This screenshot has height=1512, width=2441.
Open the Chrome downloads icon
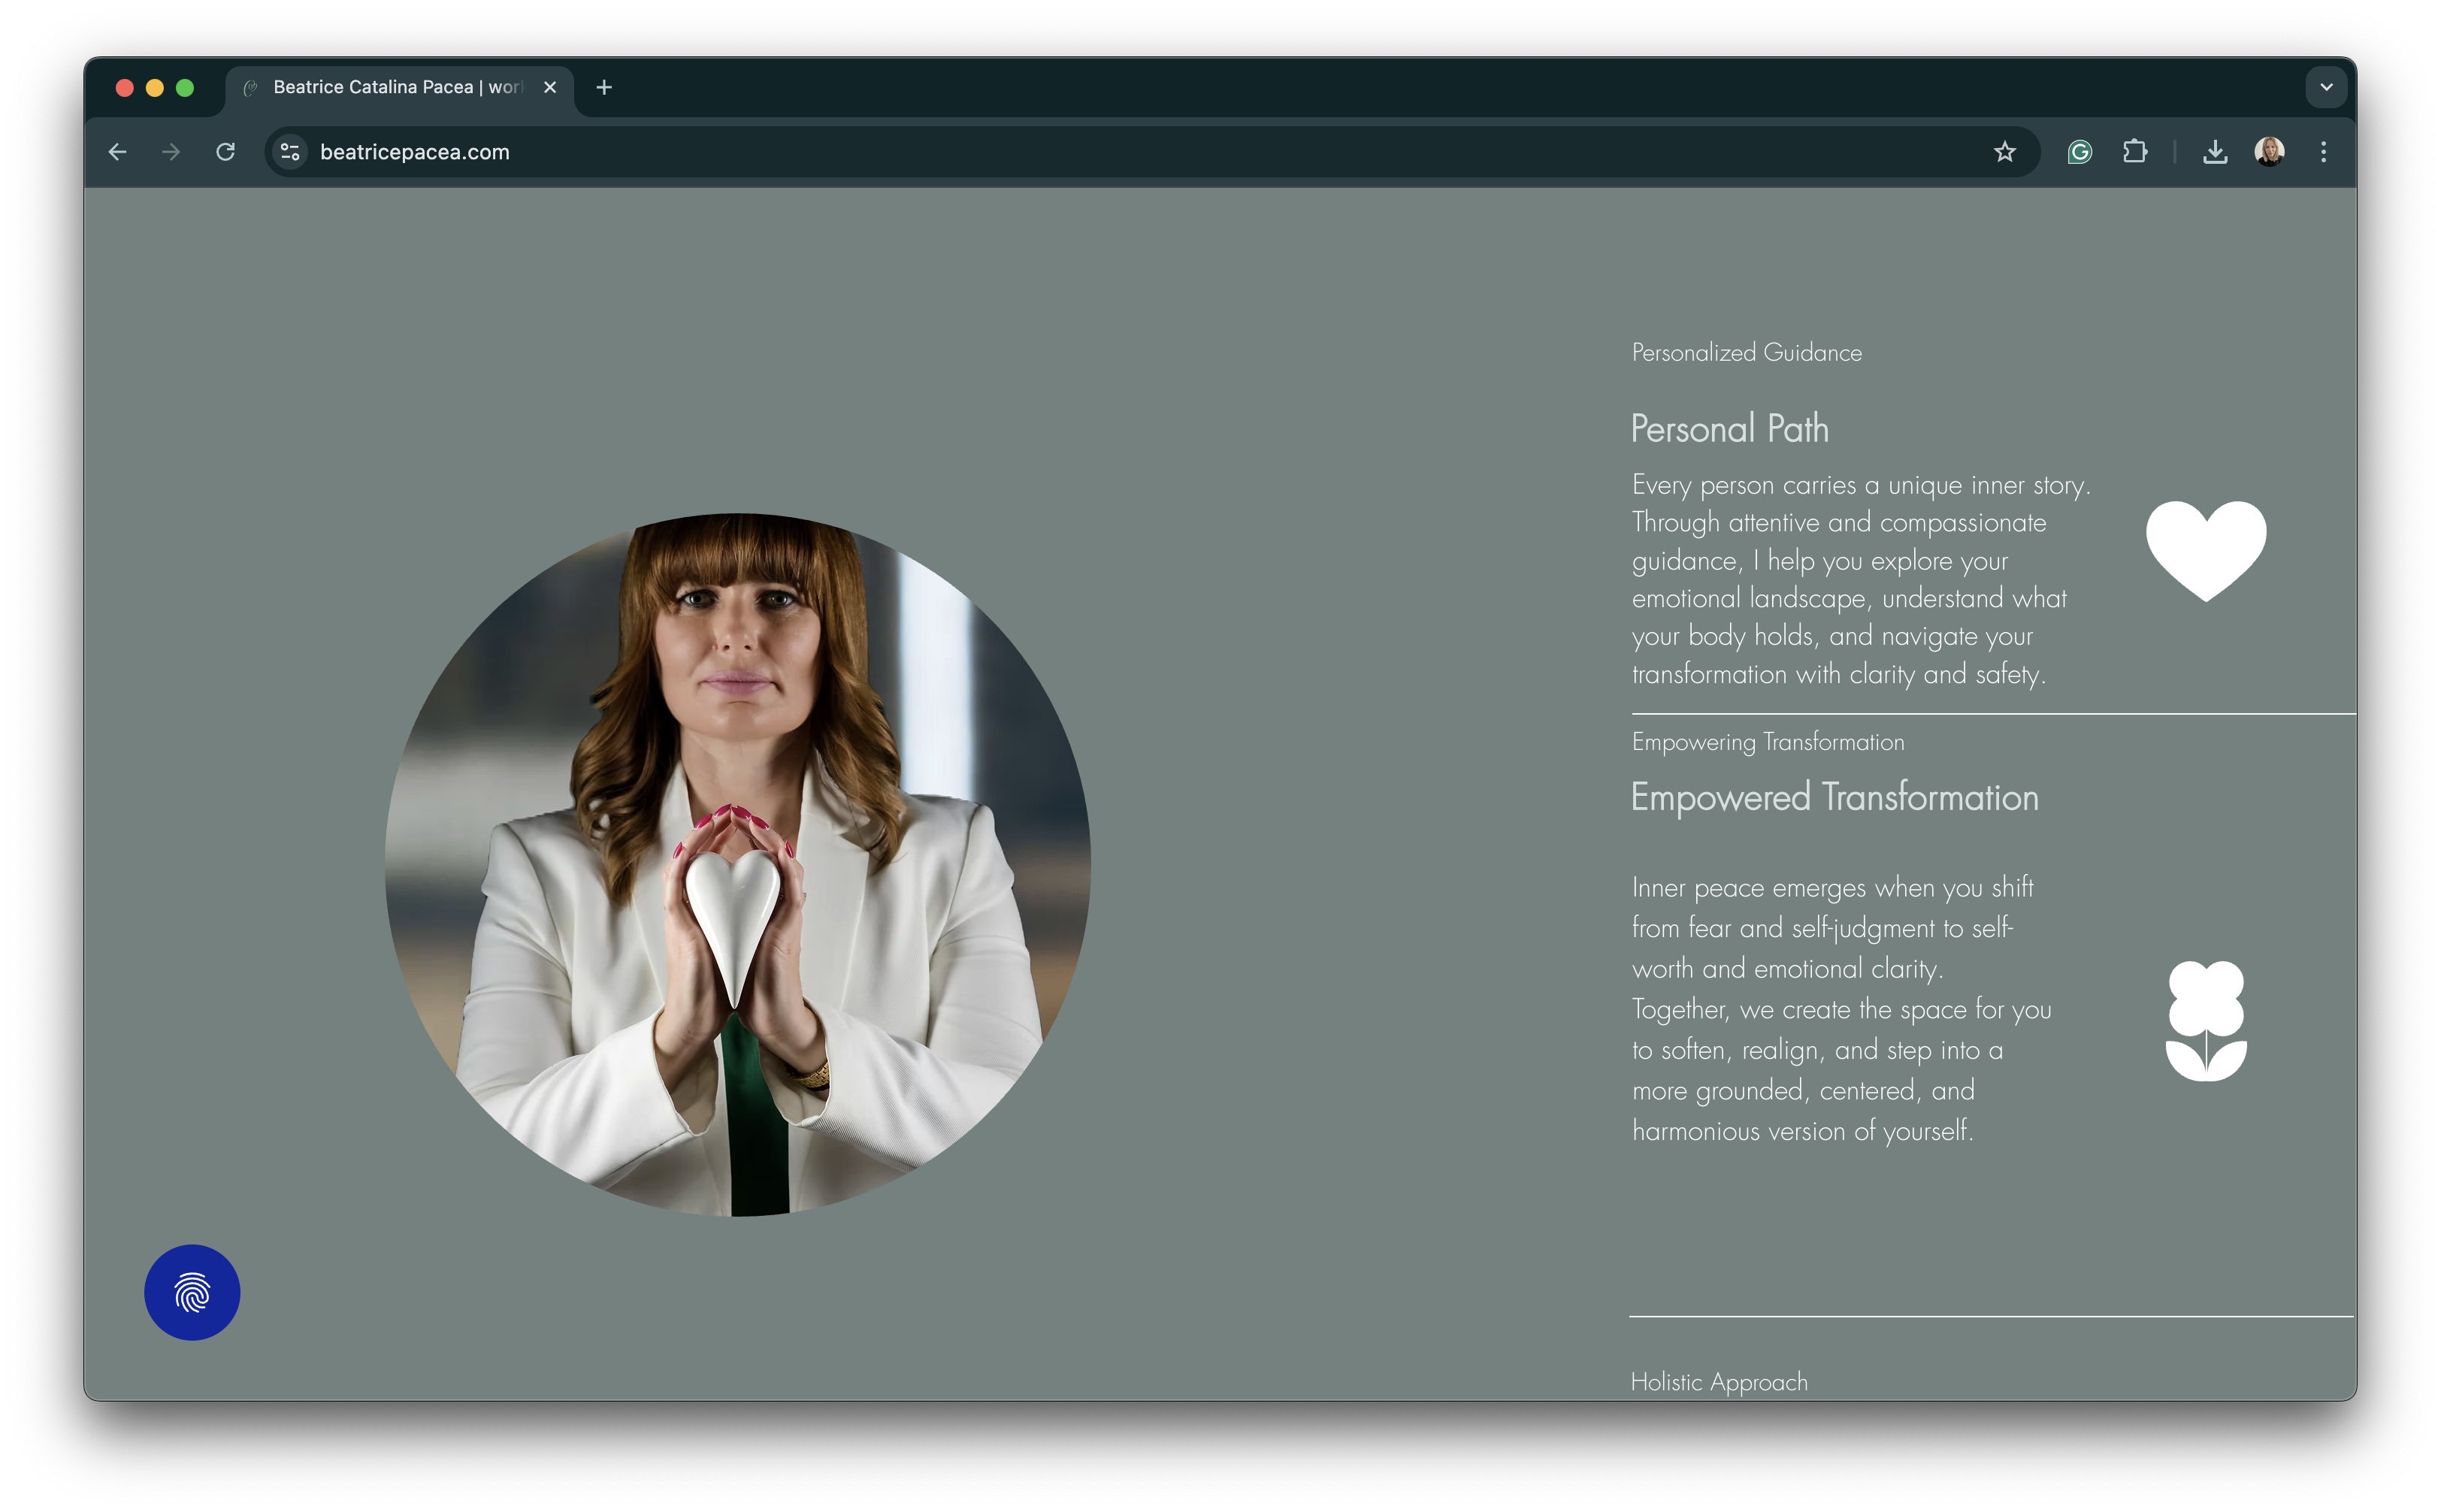pos(2215,152)
